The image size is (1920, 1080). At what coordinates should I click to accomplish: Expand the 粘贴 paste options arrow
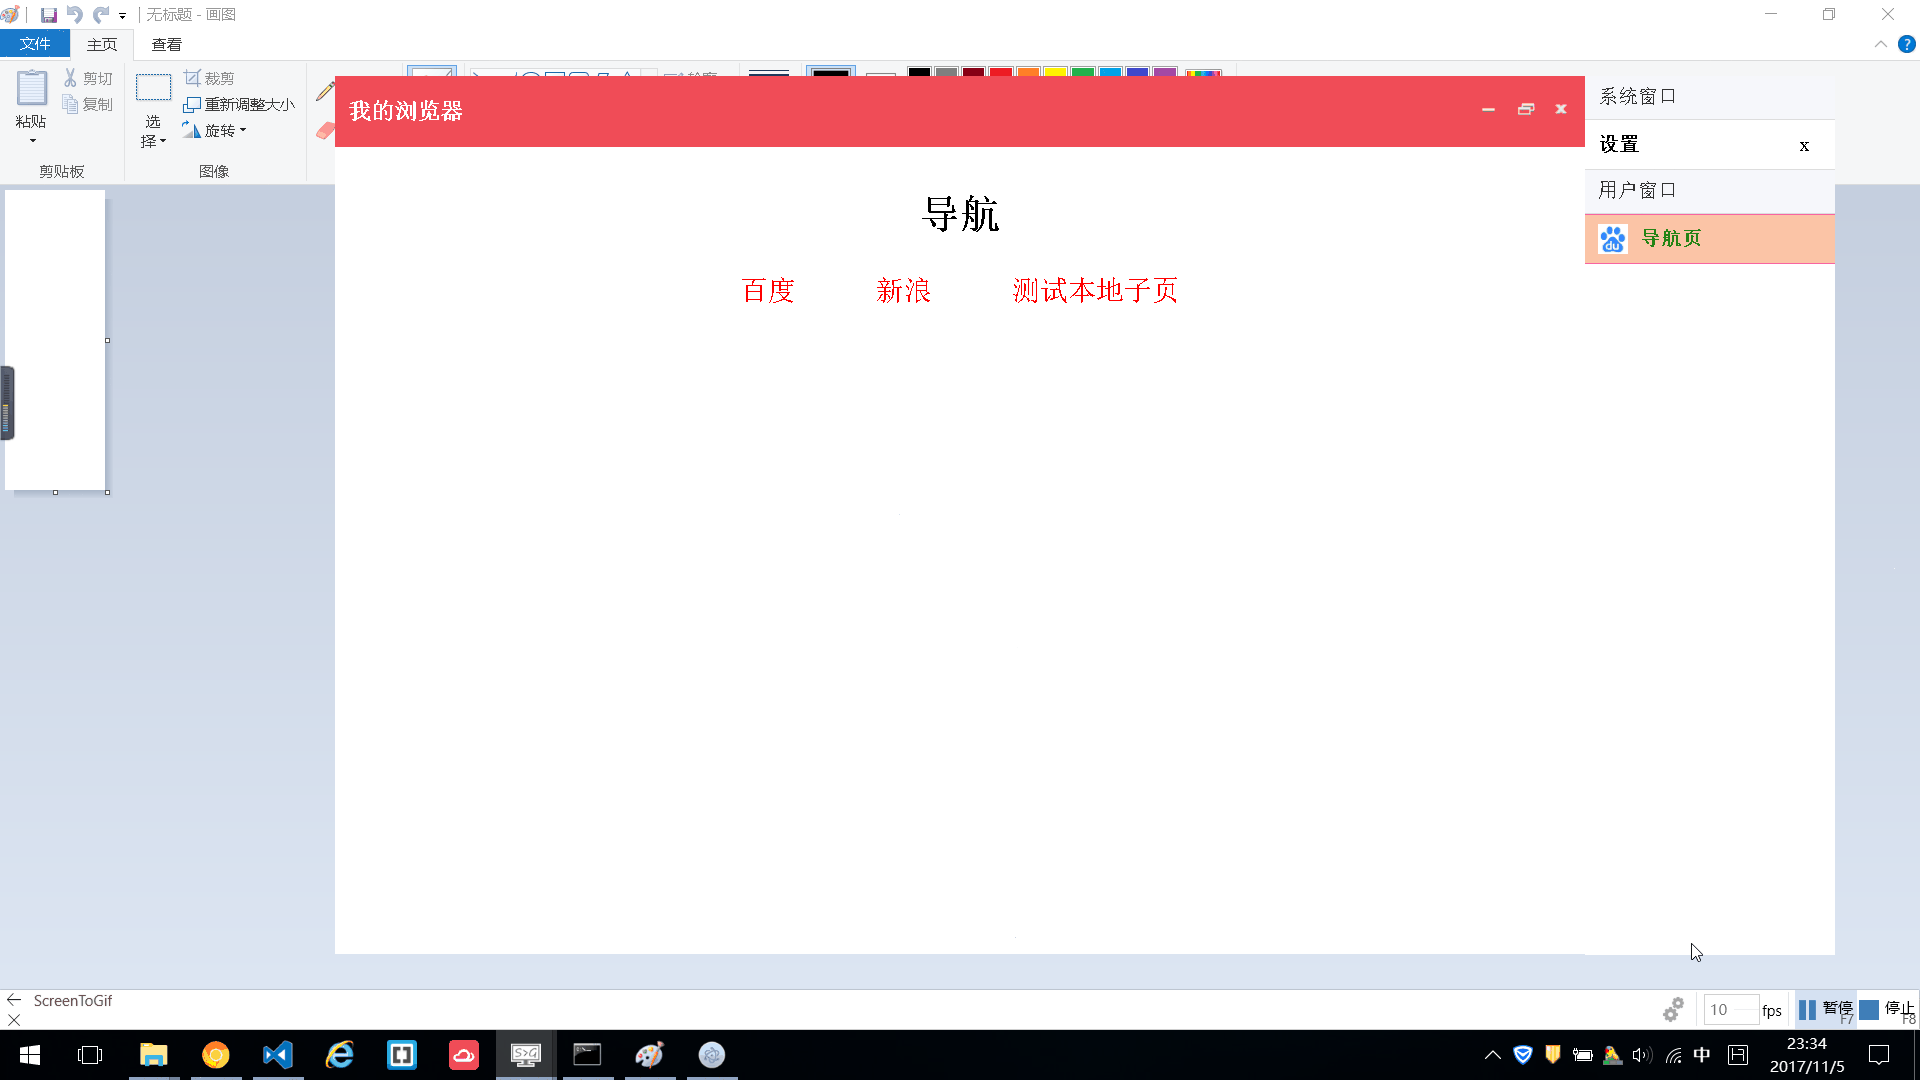click(x=32, y=141)
